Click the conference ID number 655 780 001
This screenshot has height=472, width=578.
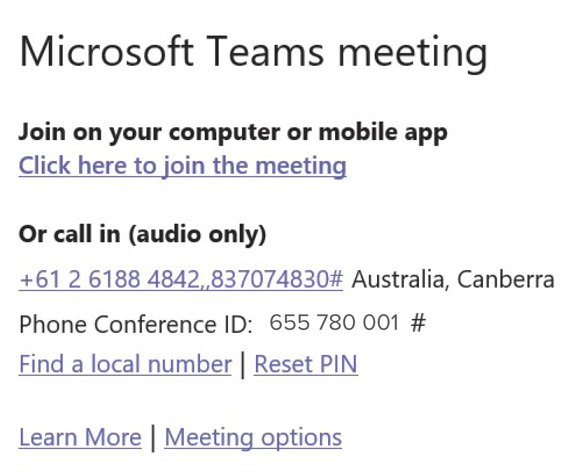[334, 322]
